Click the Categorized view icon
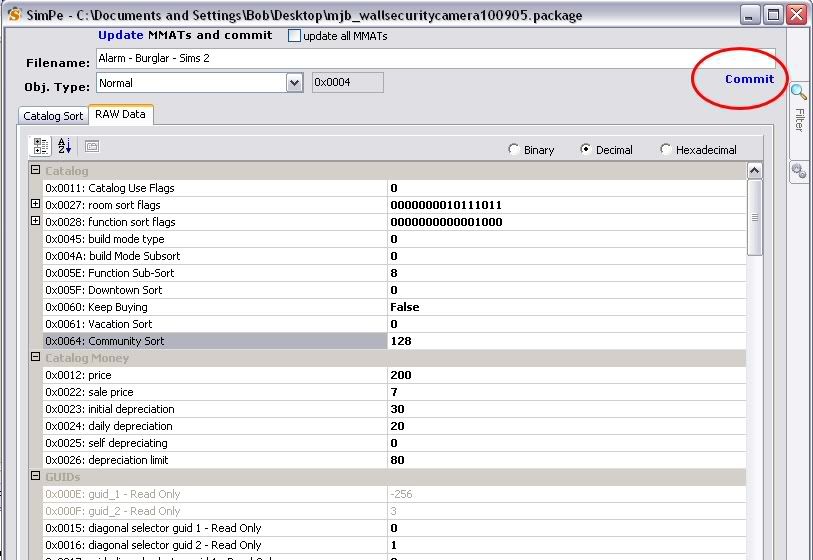This screenshot has width=813, height=560. tap(41, 146)
